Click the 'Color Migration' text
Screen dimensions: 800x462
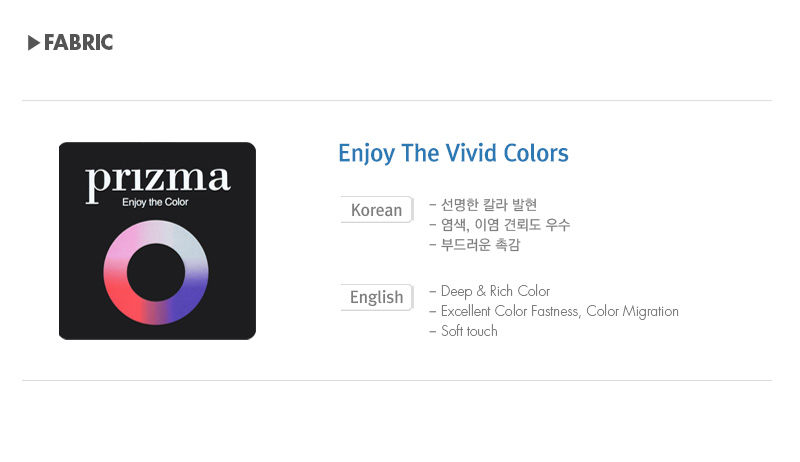click(632, 311)
